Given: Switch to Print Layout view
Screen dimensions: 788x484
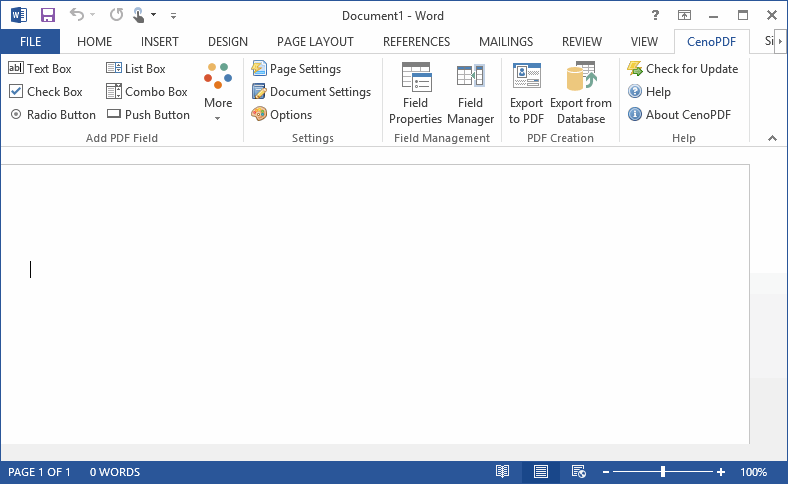Looking at the screenshot, I should (x=541, y=472).
